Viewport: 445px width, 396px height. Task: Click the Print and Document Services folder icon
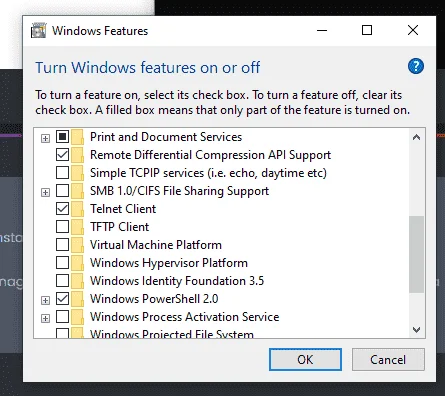click(78, 137)
